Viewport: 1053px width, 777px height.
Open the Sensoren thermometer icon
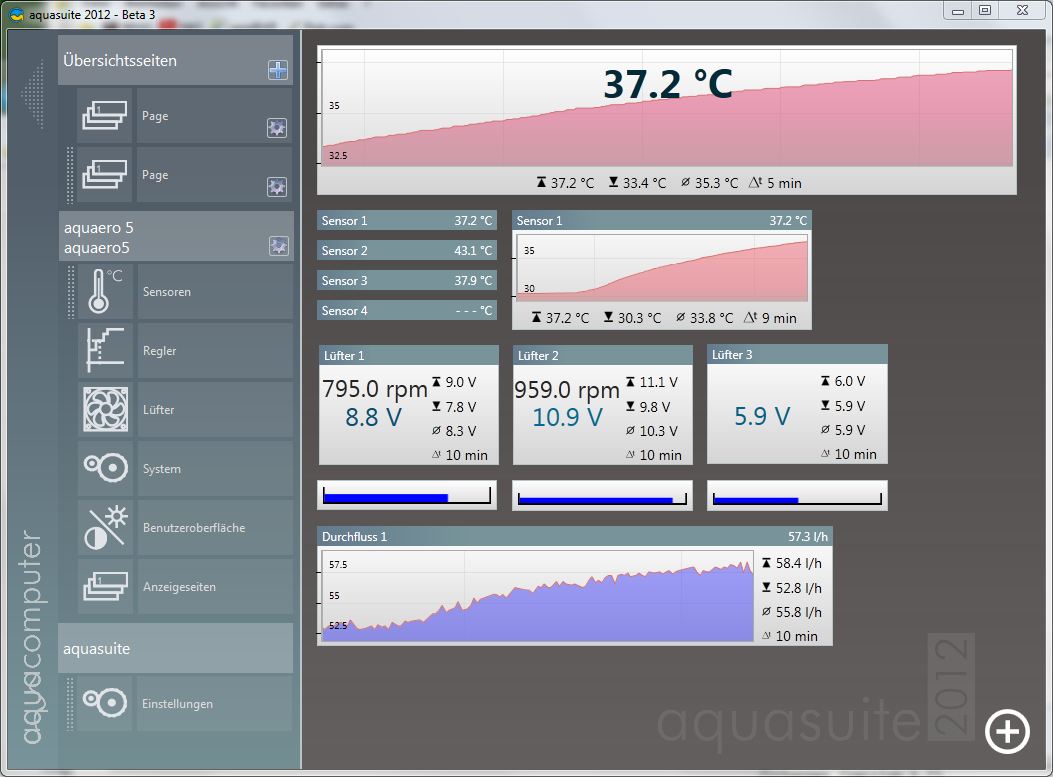[105, 292]
